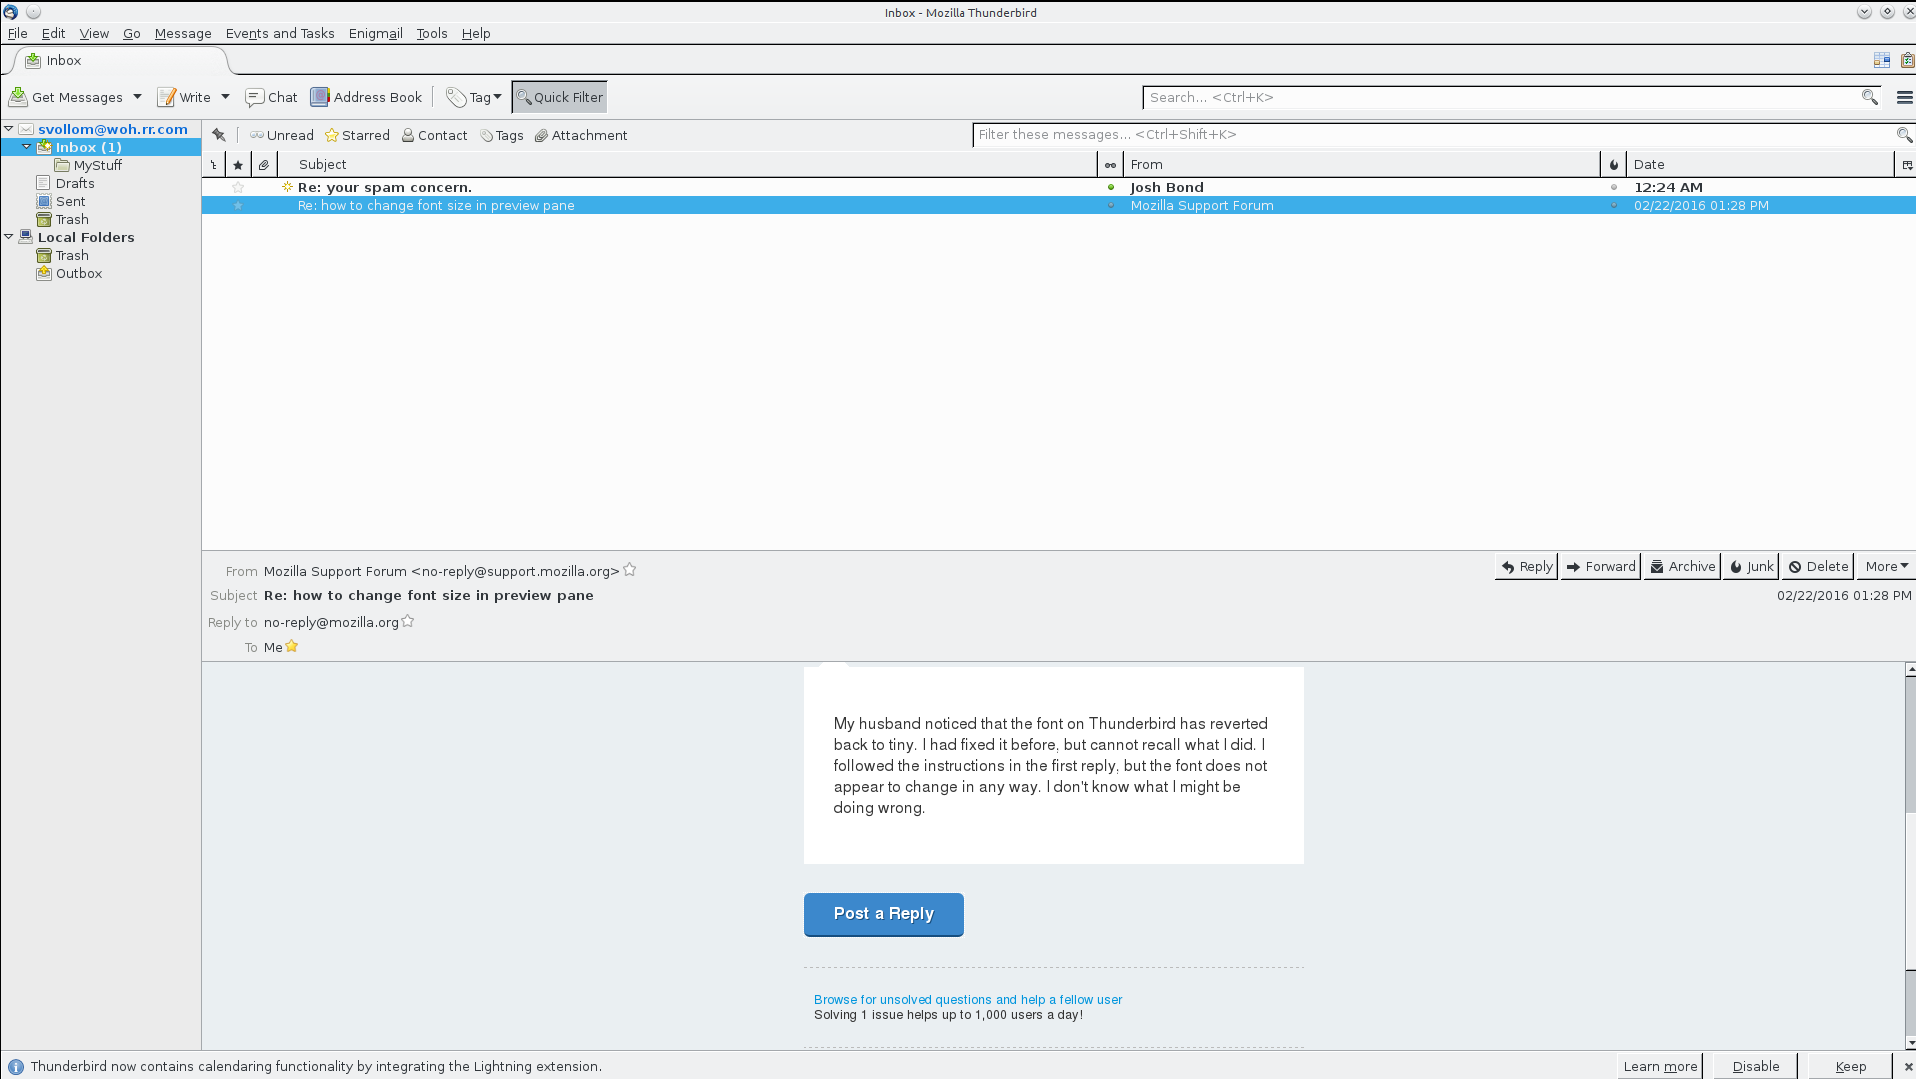Sort messages by From column

click(1361, 165)
